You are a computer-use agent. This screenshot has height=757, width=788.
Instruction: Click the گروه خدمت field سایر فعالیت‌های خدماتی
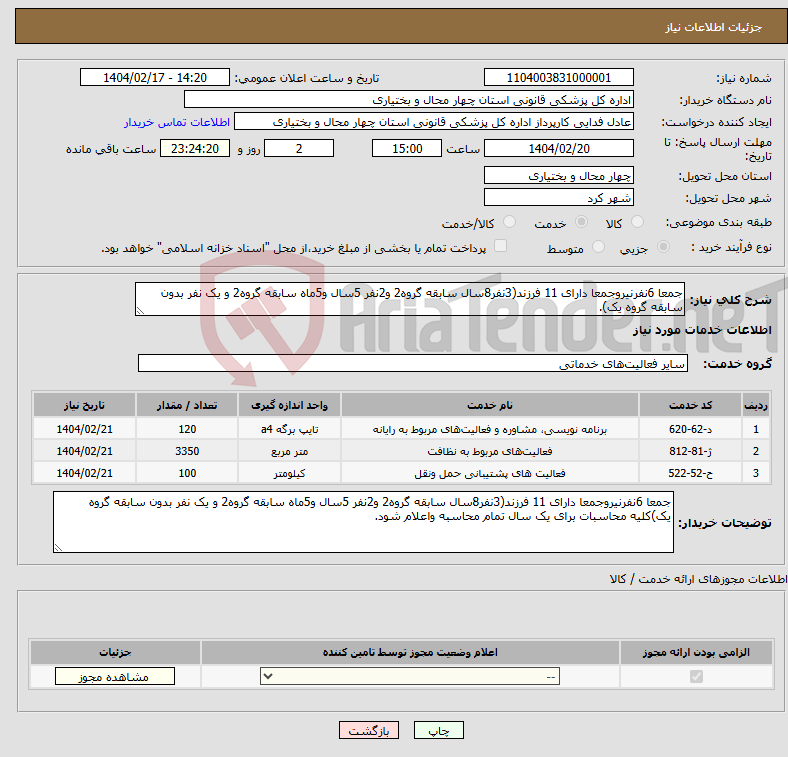(x=413, y=363)
